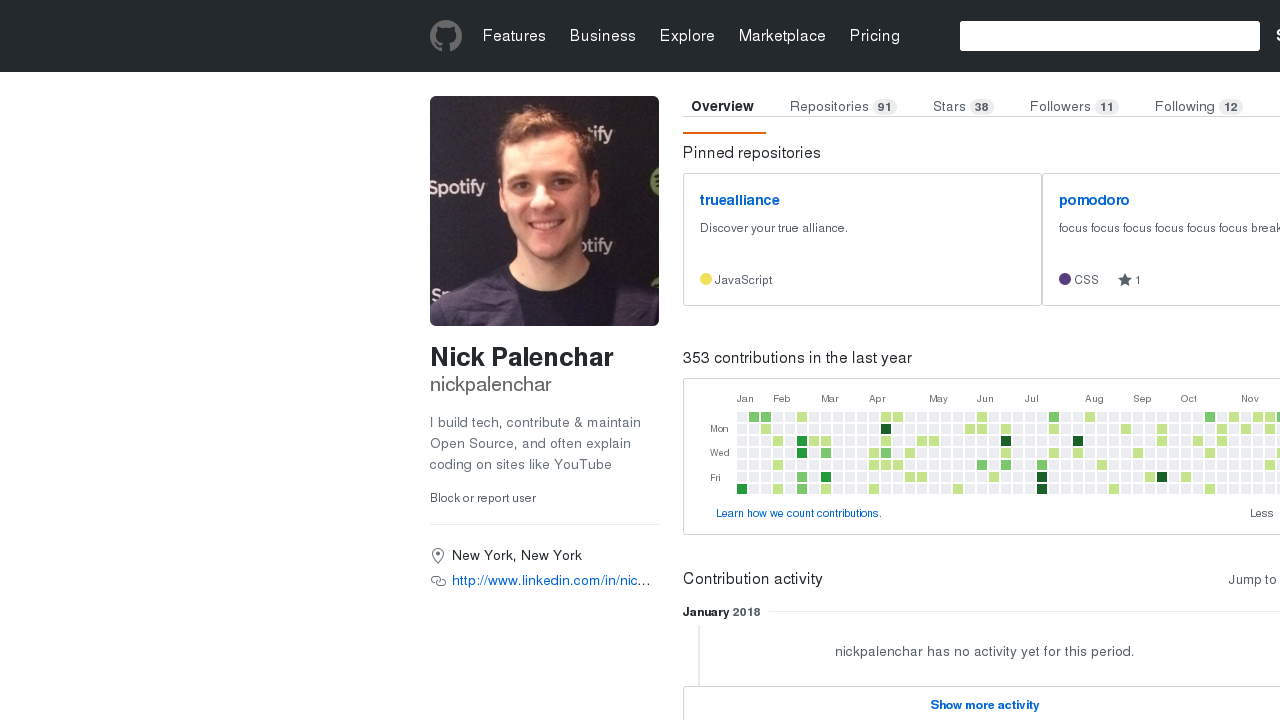Click the star icon on pomodoro card
1280x720 pixels.
tap(1125, 280)
